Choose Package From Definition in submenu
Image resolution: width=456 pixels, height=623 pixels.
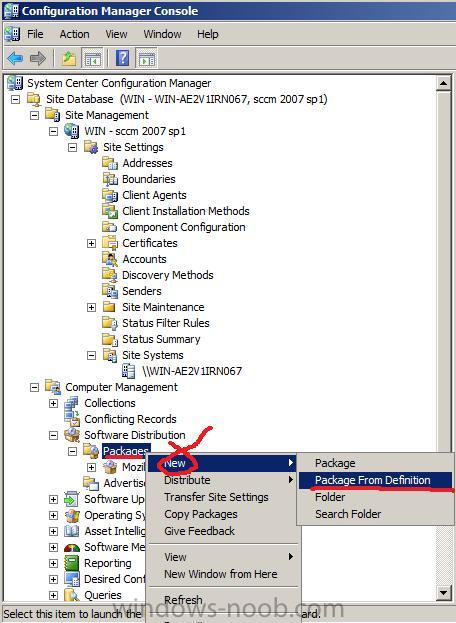375,480
